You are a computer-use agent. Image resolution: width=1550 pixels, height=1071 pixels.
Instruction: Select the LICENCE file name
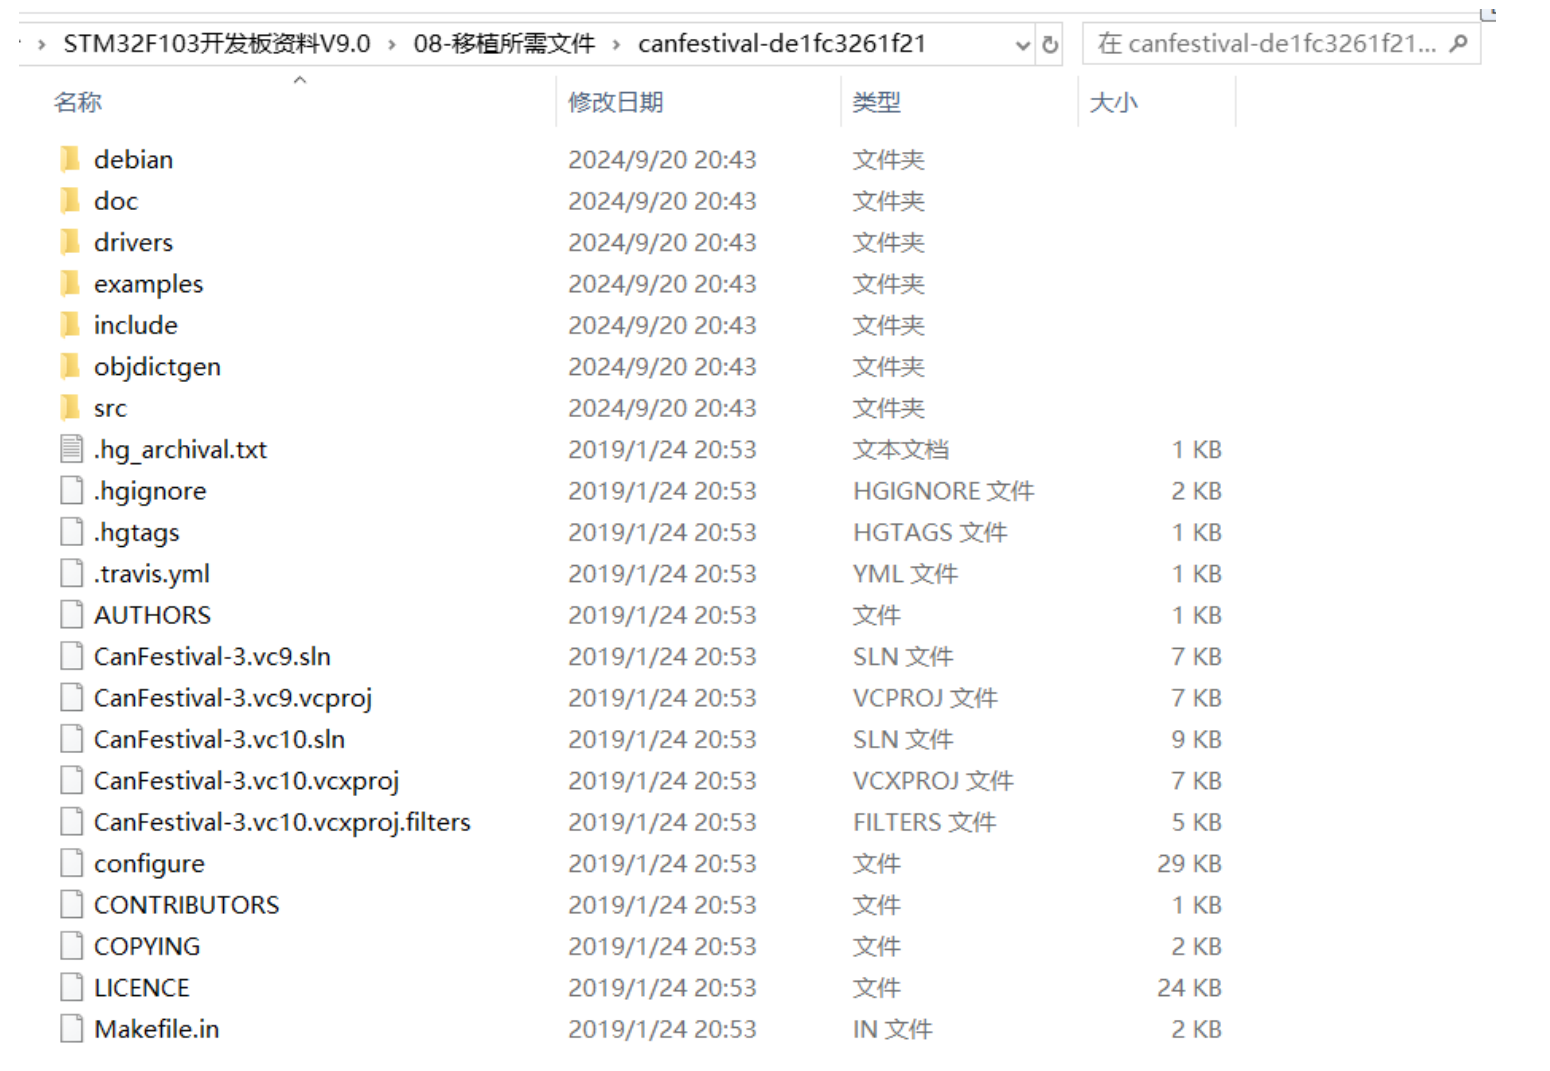click(x=142, y=988)
